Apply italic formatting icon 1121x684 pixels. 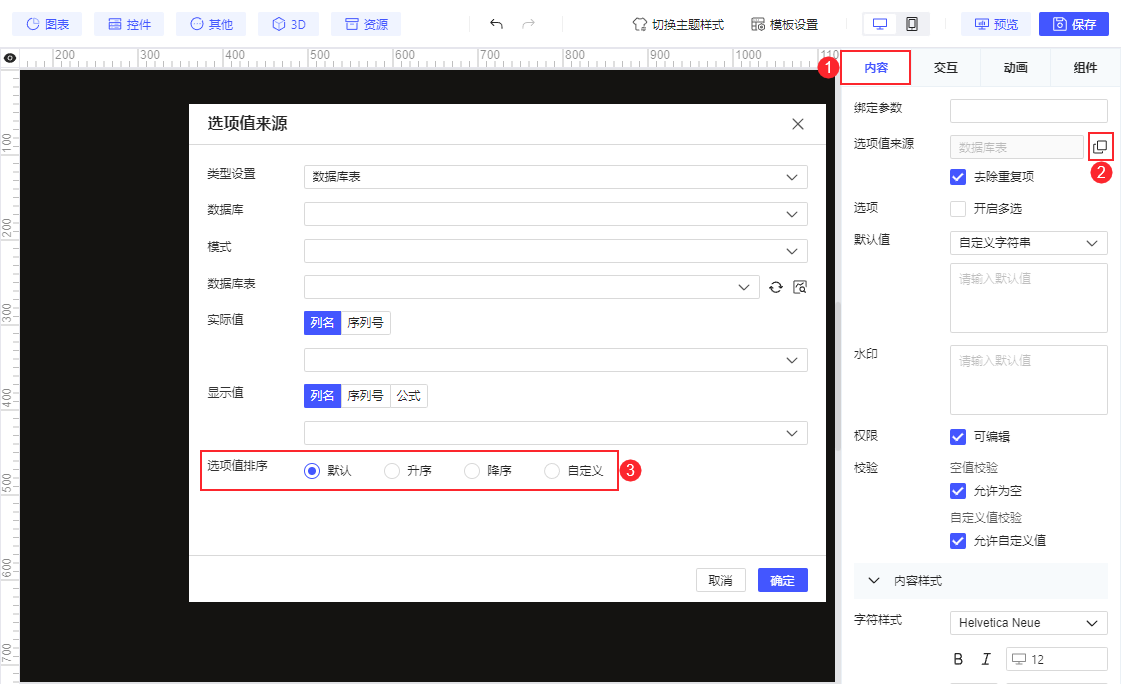(985, 659)
